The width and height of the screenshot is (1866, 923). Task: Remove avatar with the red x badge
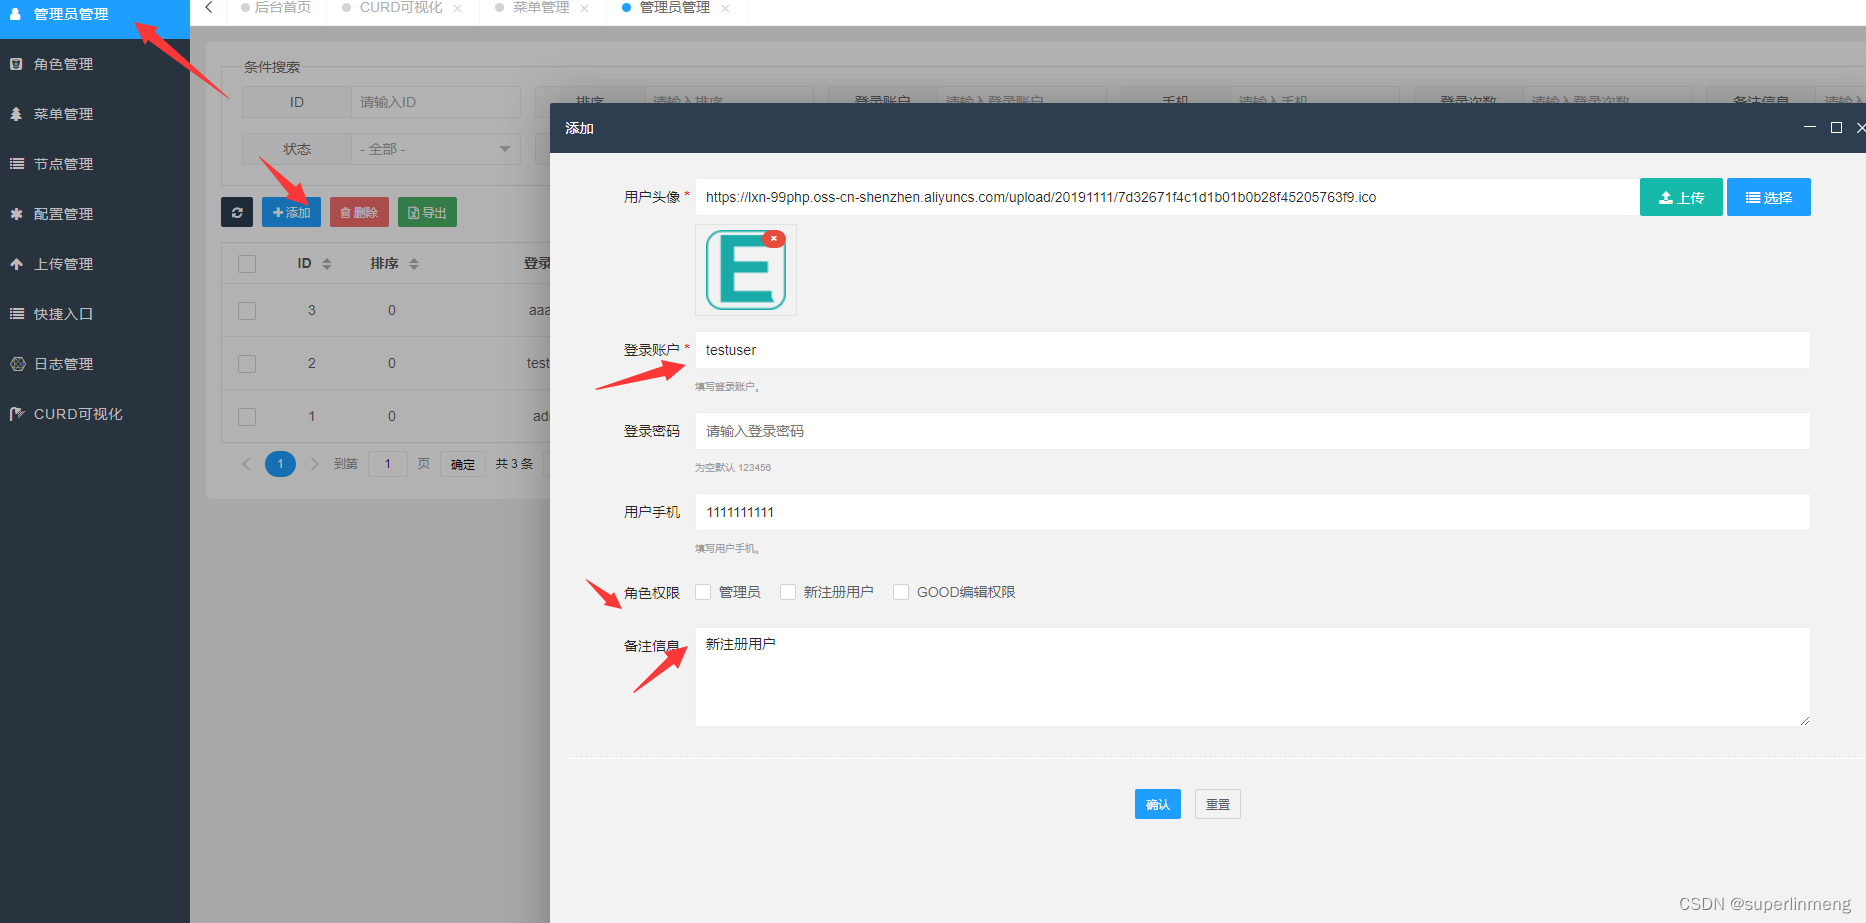coord(774,239)
